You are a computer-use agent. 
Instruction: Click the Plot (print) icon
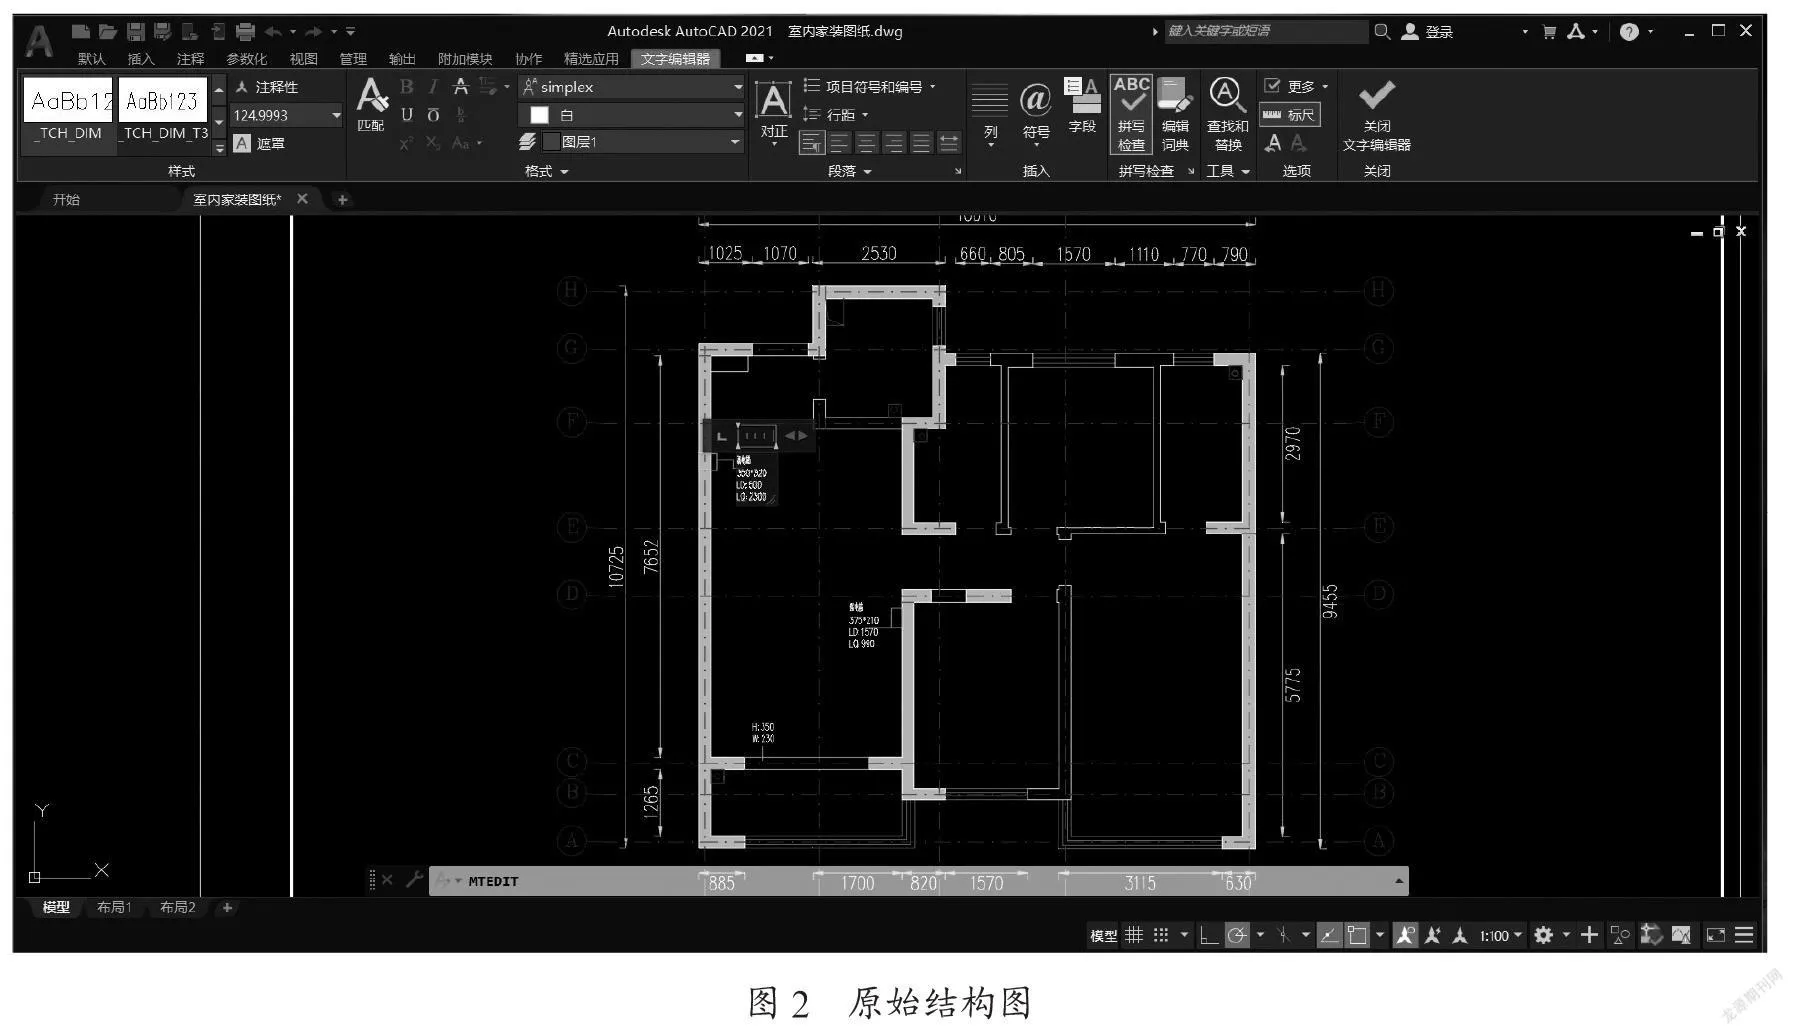(245, 32)
